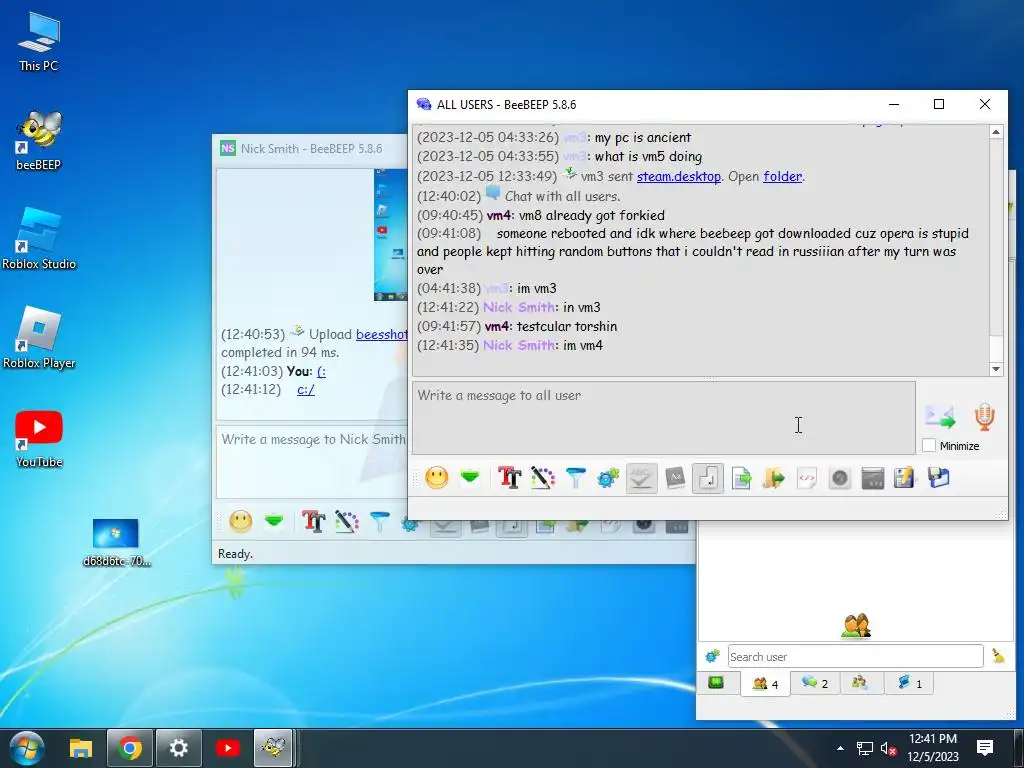Image resolution: width=1024 pixels, height=768 pixels.
Task: Open emoticons picker in ALL USERS chat
Action: (436, 478)
